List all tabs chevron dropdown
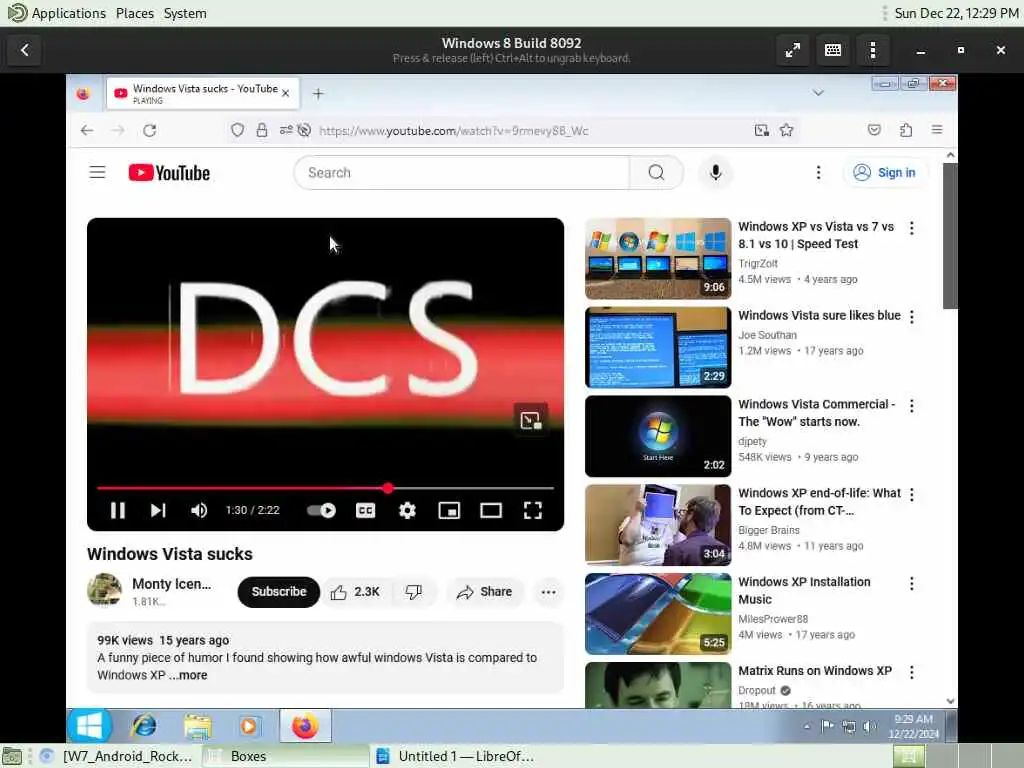The height and width of the screenshot is (768, 1024). pyautogui.click(x=818, y=93)
